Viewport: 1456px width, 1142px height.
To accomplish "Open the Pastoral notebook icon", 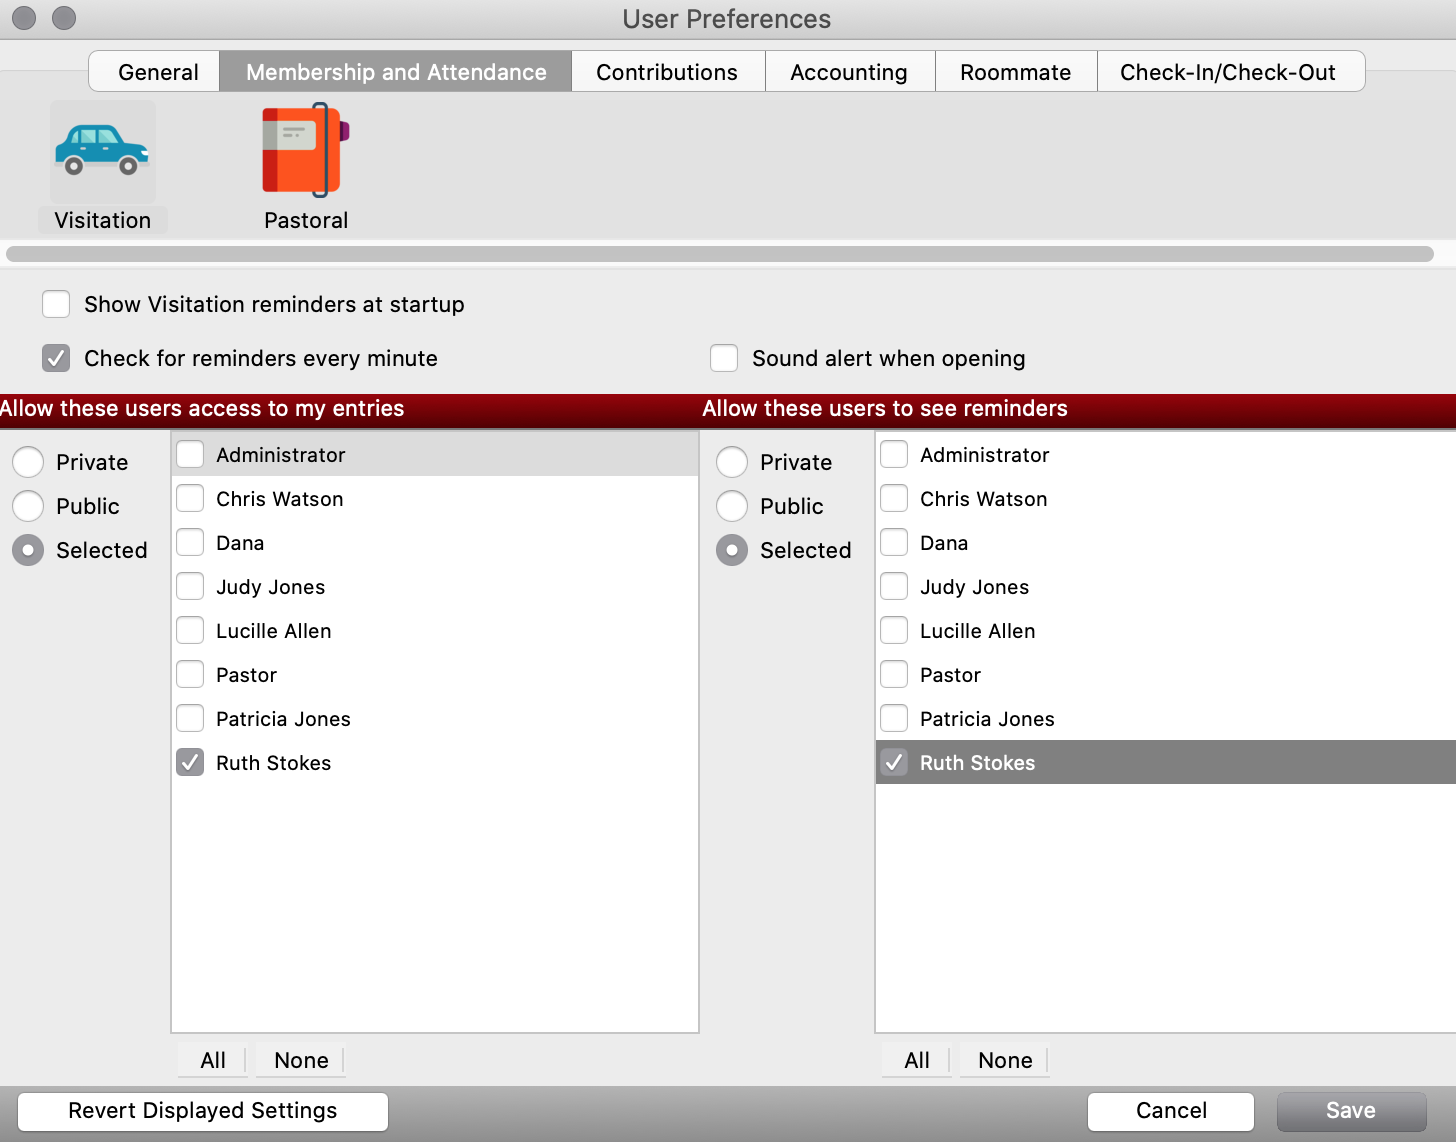I will 306,152.
